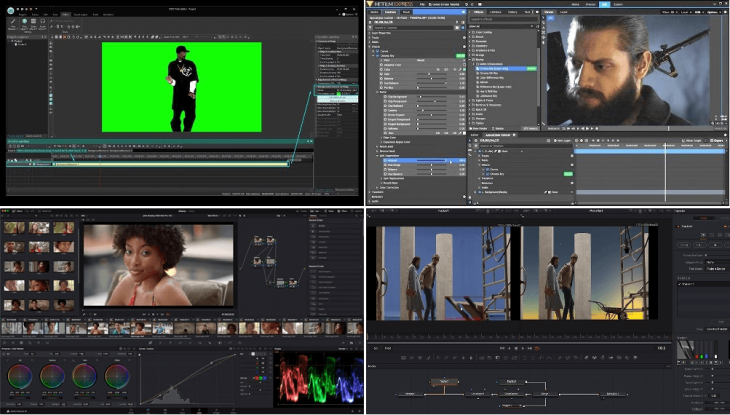Open the Tools ribbon tab in VSDC
This screenshot has height=415, width=730.
pos(95,14)
